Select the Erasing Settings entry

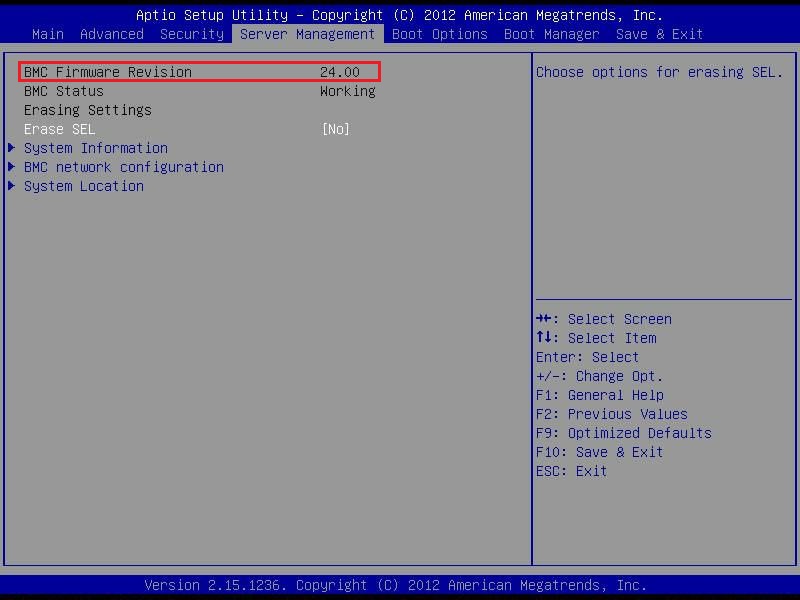(88, 109)
